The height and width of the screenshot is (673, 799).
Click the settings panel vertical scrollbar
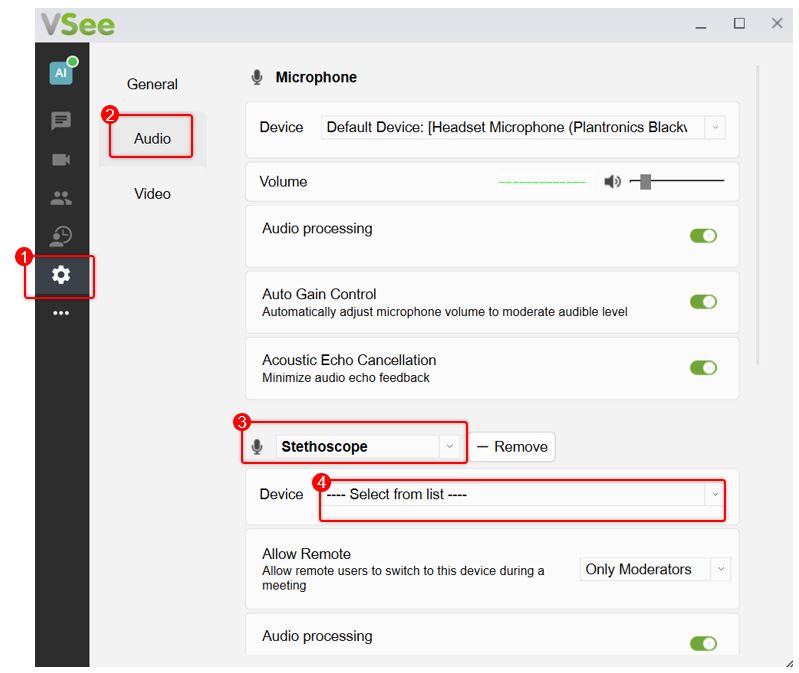[758, 214]
